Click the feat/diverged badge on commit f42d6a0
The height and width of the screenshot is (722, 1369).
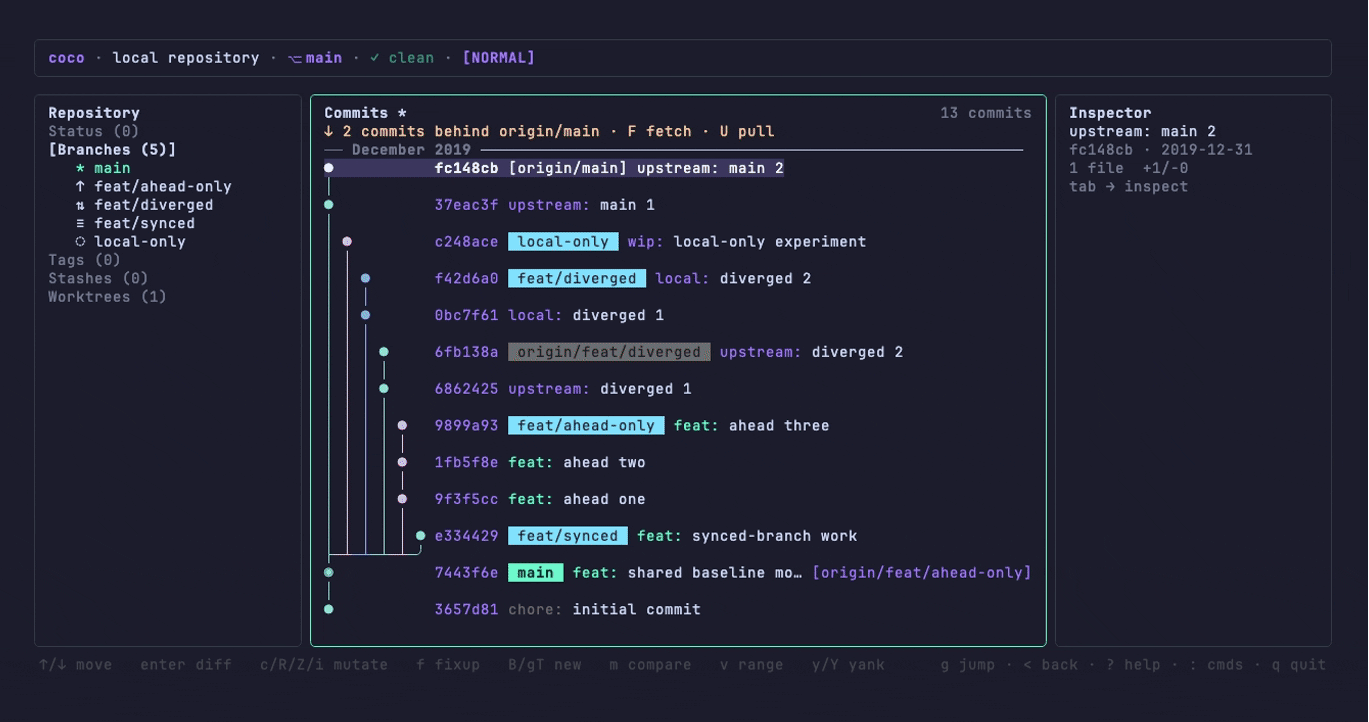pos(577,279)
